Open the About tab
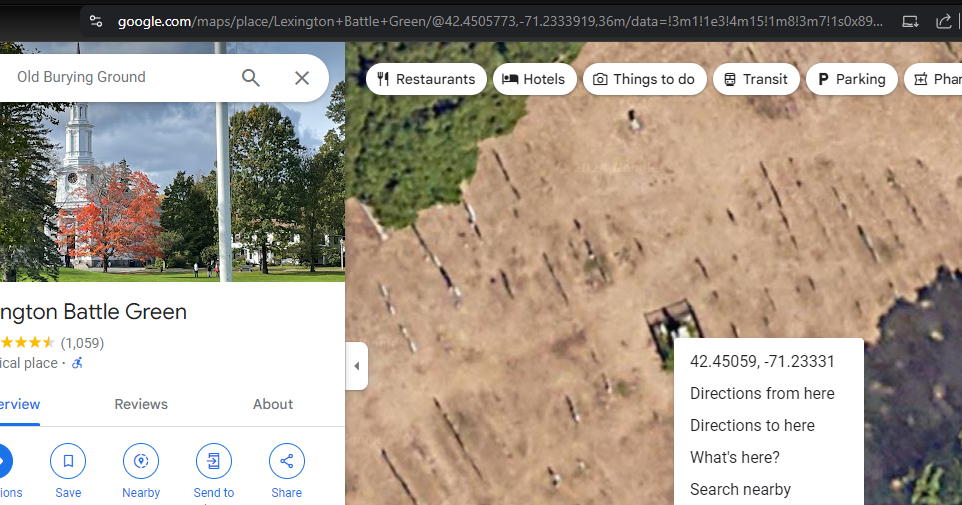The width and height of the screenshot is (962, 505). click(x=273, y=404)
